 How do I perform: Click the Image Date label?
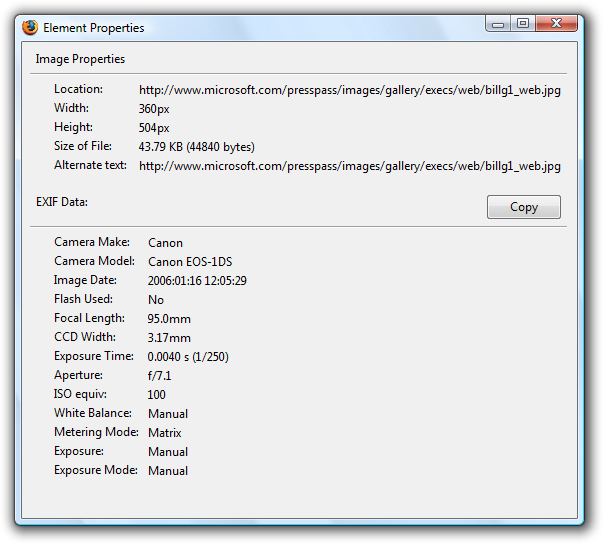pyautogui.click(x=85, y=280)
